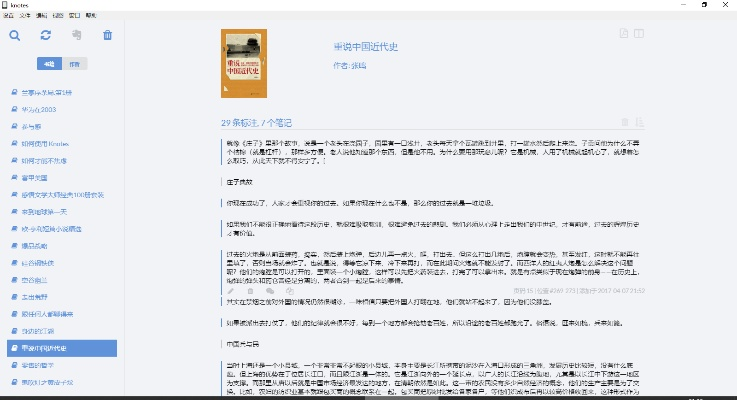Image resolution: width=737 pixels, height=400 pixels.
Task: Click the 重说中国近代史 book cover thumbnail
Action: (x=243, y=63)
